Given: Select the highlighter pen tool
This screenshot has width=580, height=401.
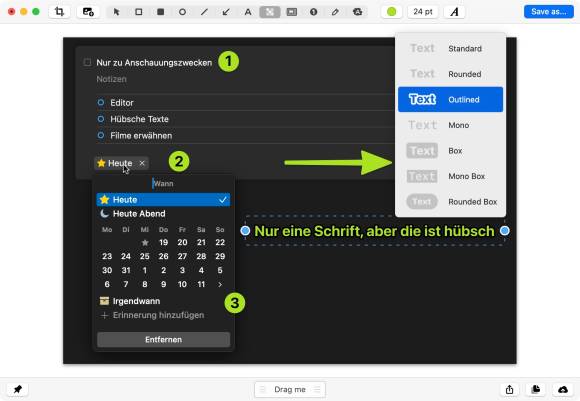Looking at the screenshot, I should (x=335, y=12).
